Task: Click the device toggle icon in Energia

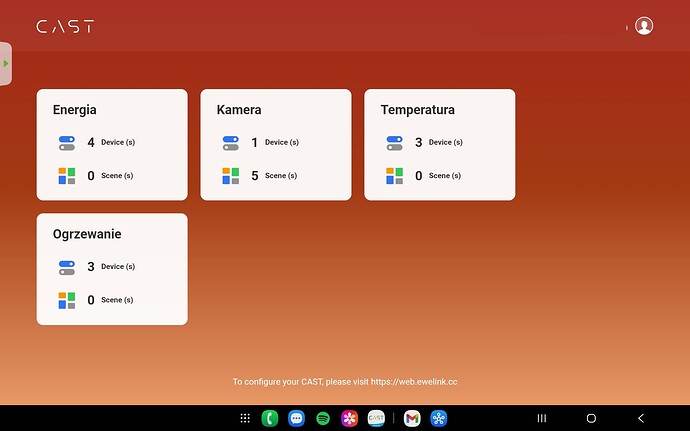Action: click(x=67, y=143)
